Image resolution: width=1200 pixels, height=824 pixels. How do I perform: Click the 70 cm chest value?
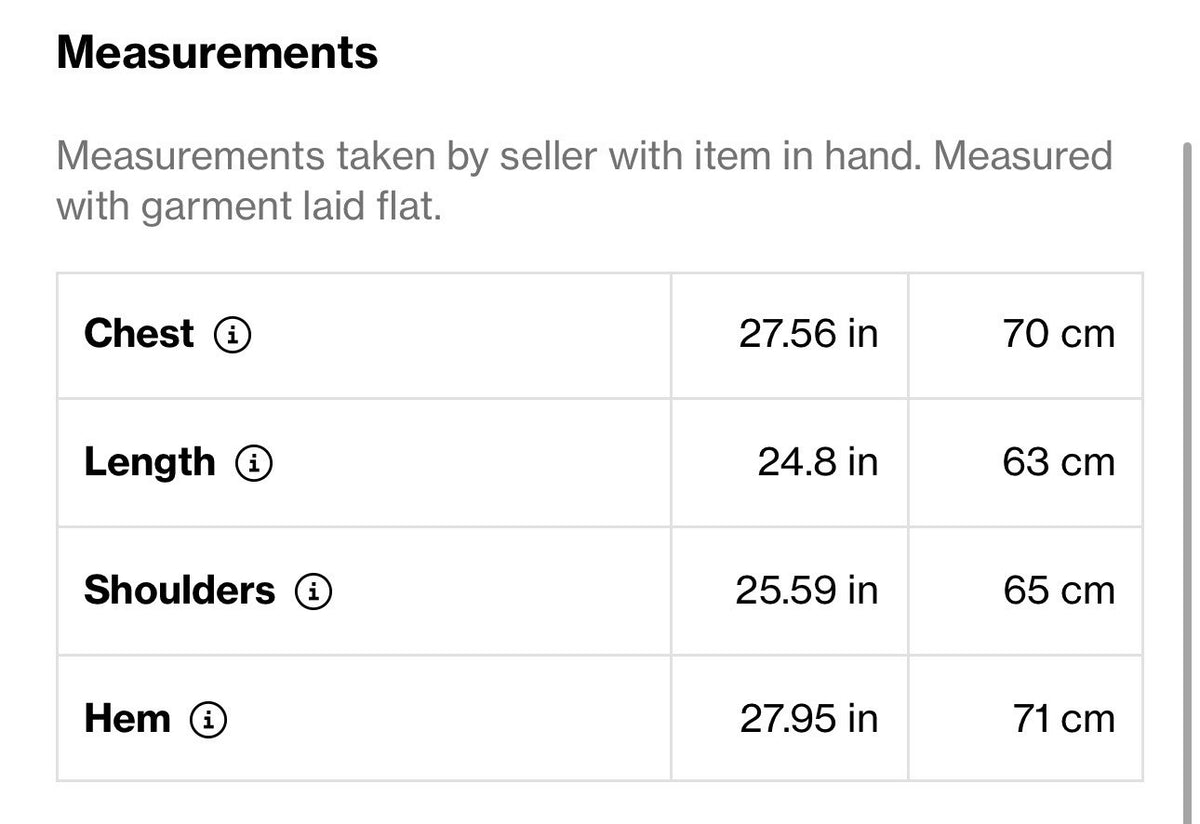[x=1059, y=334]
